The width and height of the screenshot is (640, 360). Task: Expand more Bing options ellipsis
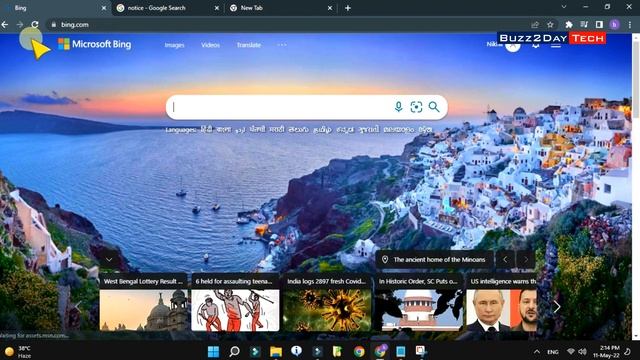[x=282, y=45]
